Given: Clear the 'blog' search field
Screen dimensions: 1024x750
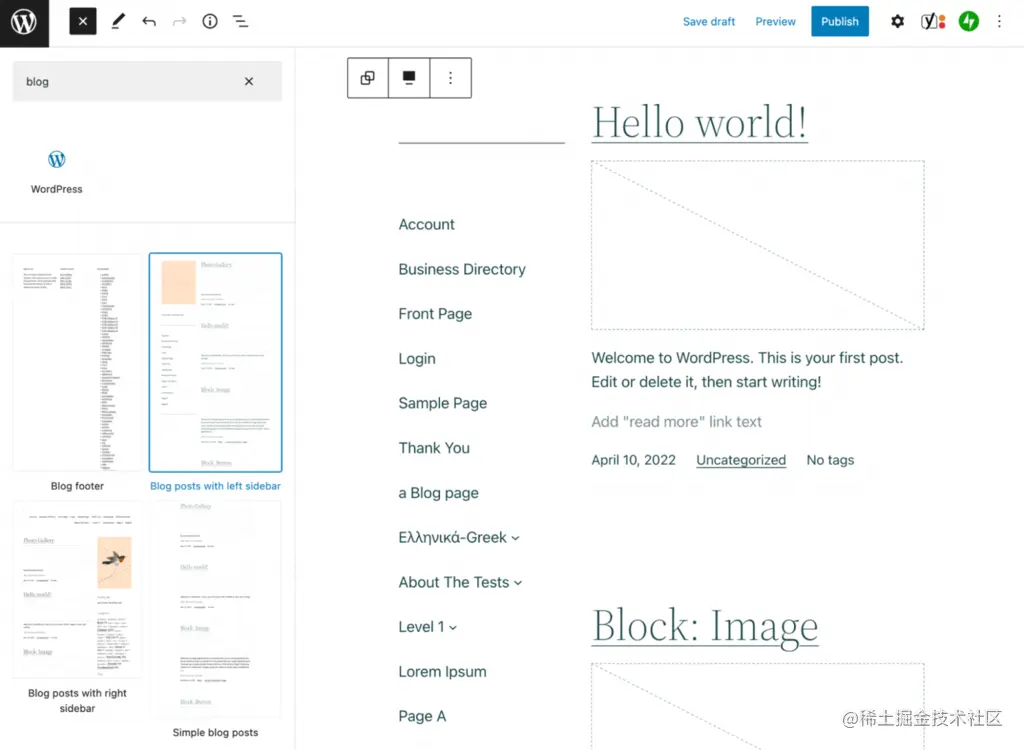Looking at the screenshot, I should click(x=249, y=82).
